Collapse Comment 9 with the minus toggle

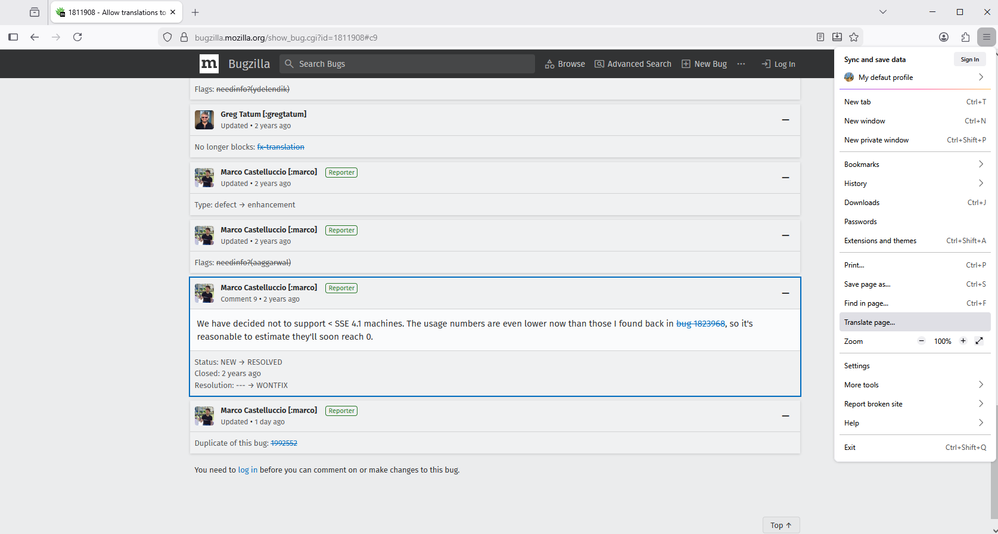coord(785,293)
